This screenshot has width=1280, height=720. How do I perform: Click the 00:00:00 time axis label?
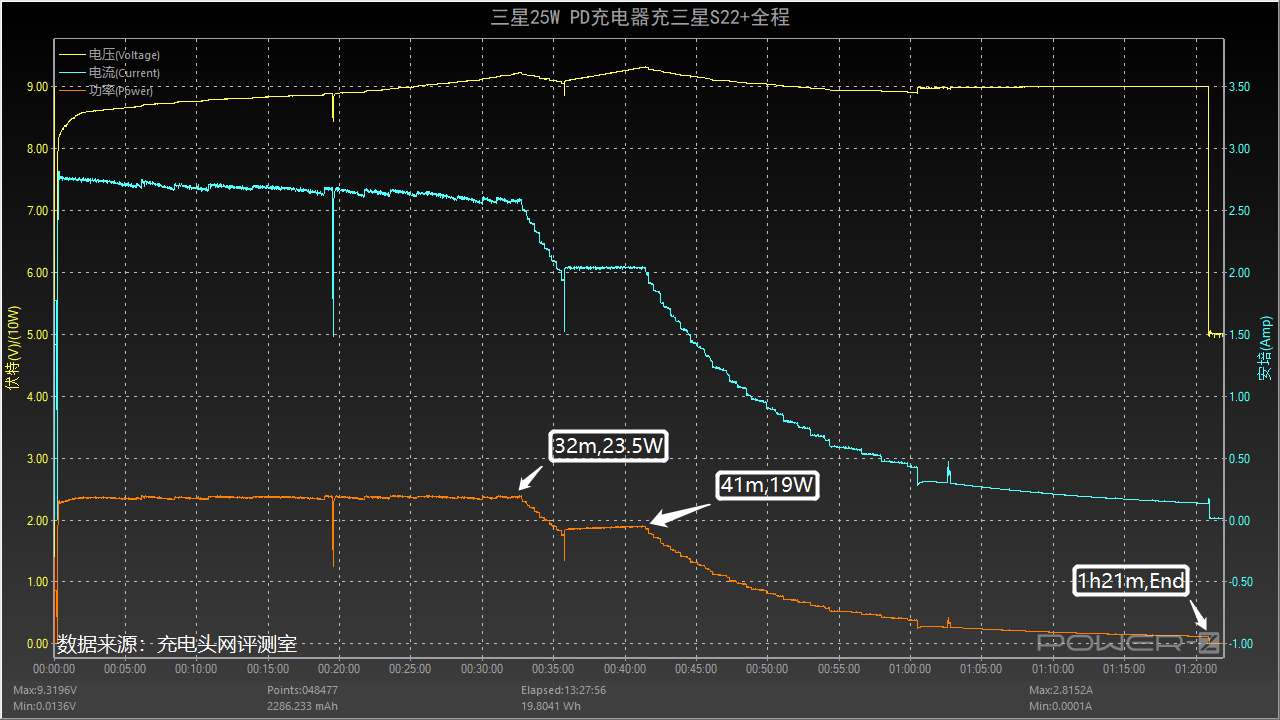54,669
